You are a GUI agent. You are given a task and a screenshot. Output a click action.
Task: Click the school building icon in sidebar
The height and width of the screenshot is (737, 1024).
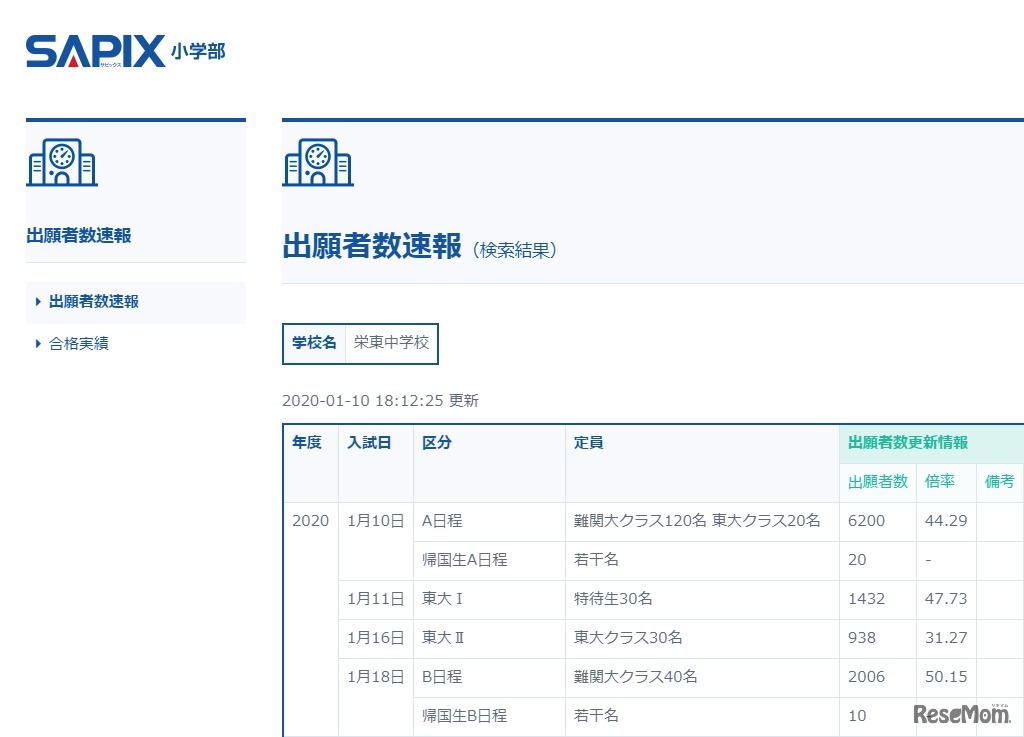(x=62, y=164)
